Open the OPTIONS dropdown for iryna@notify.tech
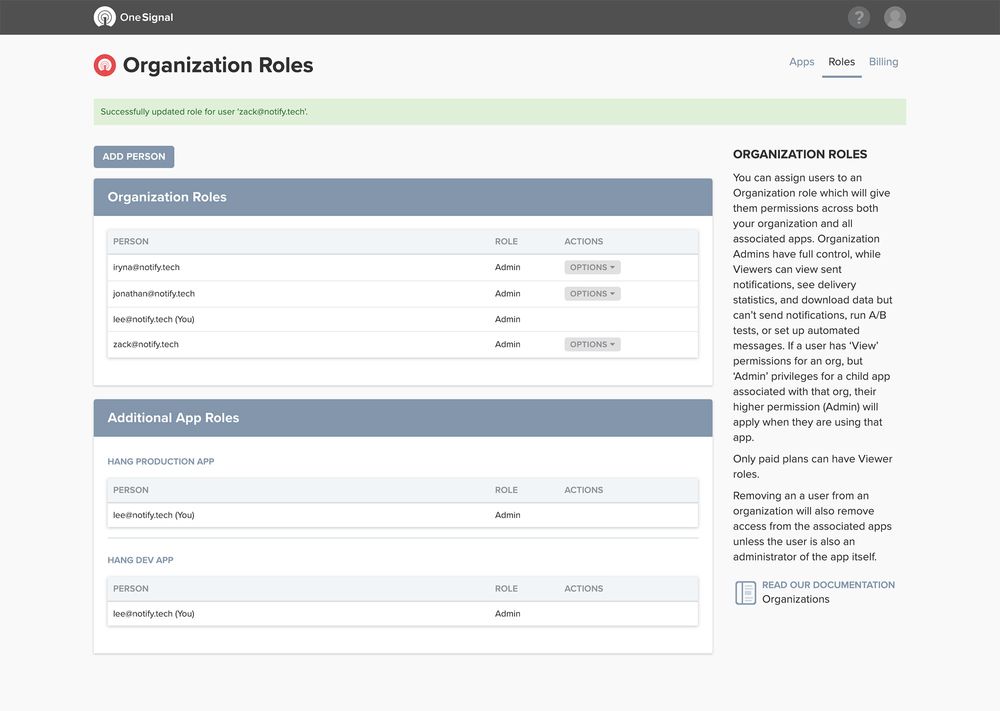Viewport: 1000px width, 711px height. pyautogui.click(x=592, y=267)
